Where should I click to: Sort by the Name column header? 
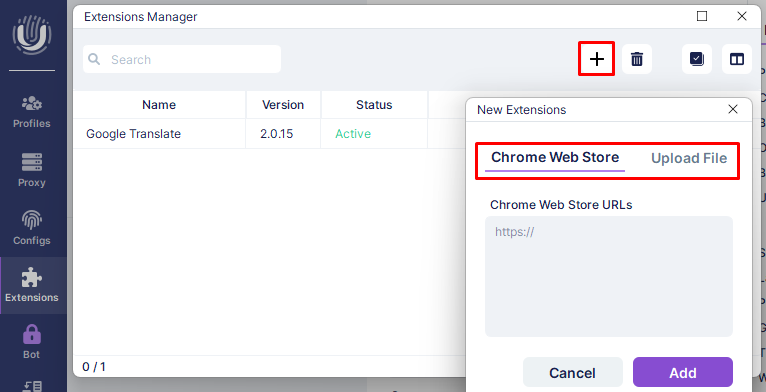click(159, 105)
